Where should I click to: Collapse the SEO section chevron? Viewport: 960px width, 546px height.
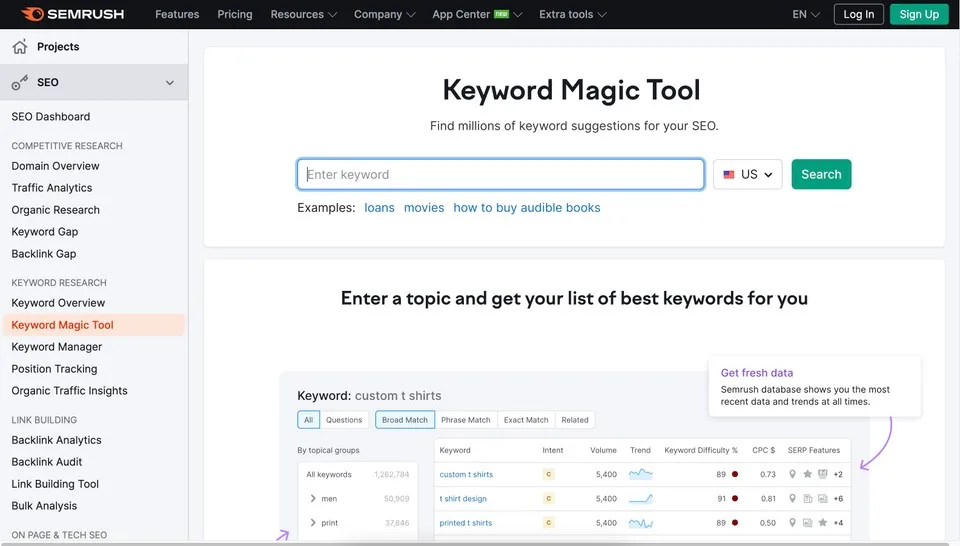tap(170, 83)
